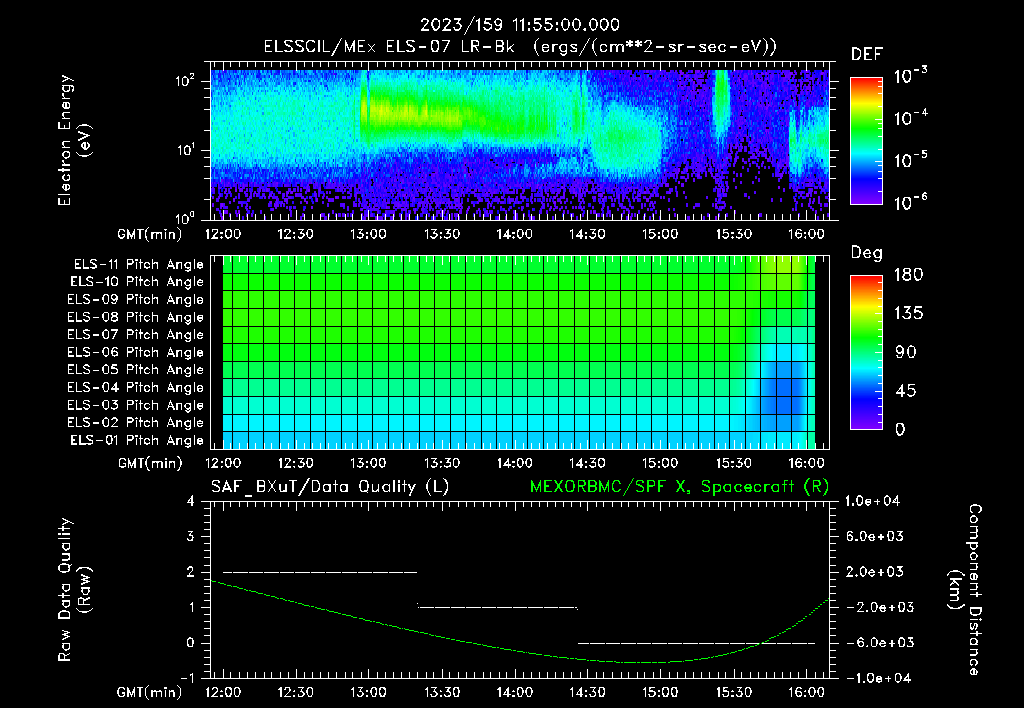Click the 10^0 energy axis value

pyautogui.click(x=185, y=216)
